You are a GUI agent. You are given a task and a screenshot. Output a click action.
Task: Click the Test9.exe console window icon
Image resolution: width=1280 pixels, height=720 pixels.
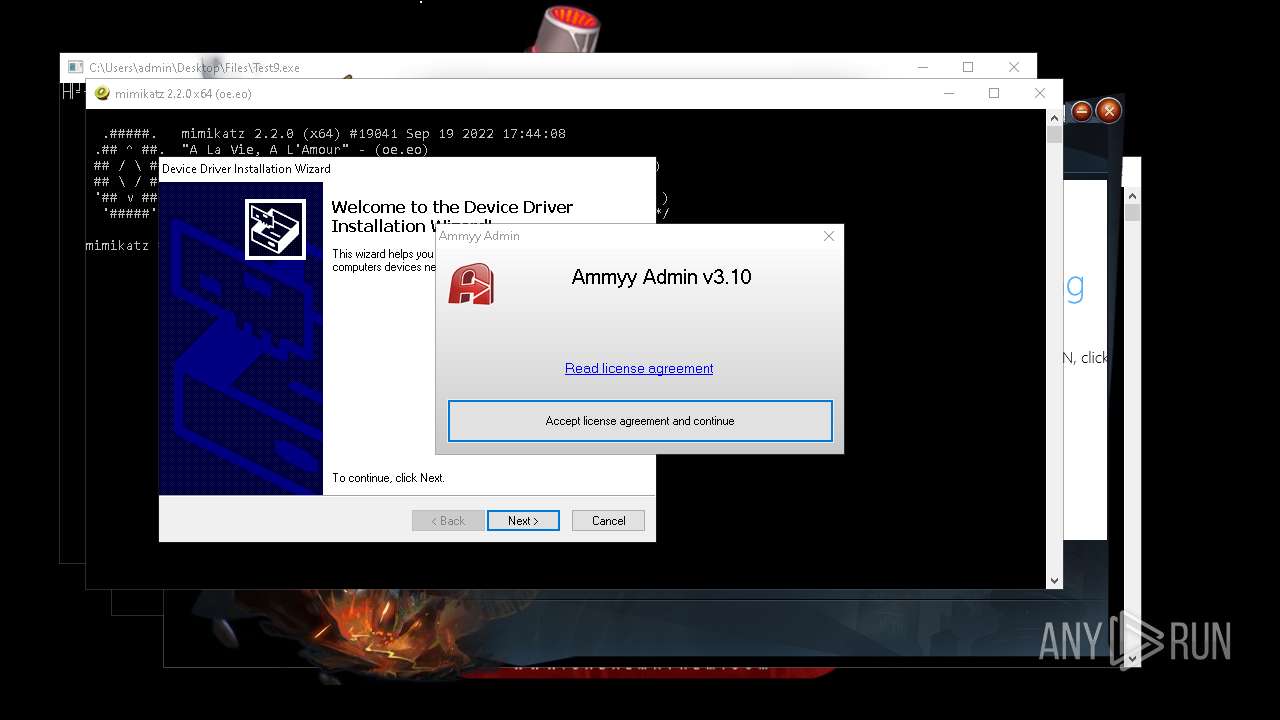(75, 67)
